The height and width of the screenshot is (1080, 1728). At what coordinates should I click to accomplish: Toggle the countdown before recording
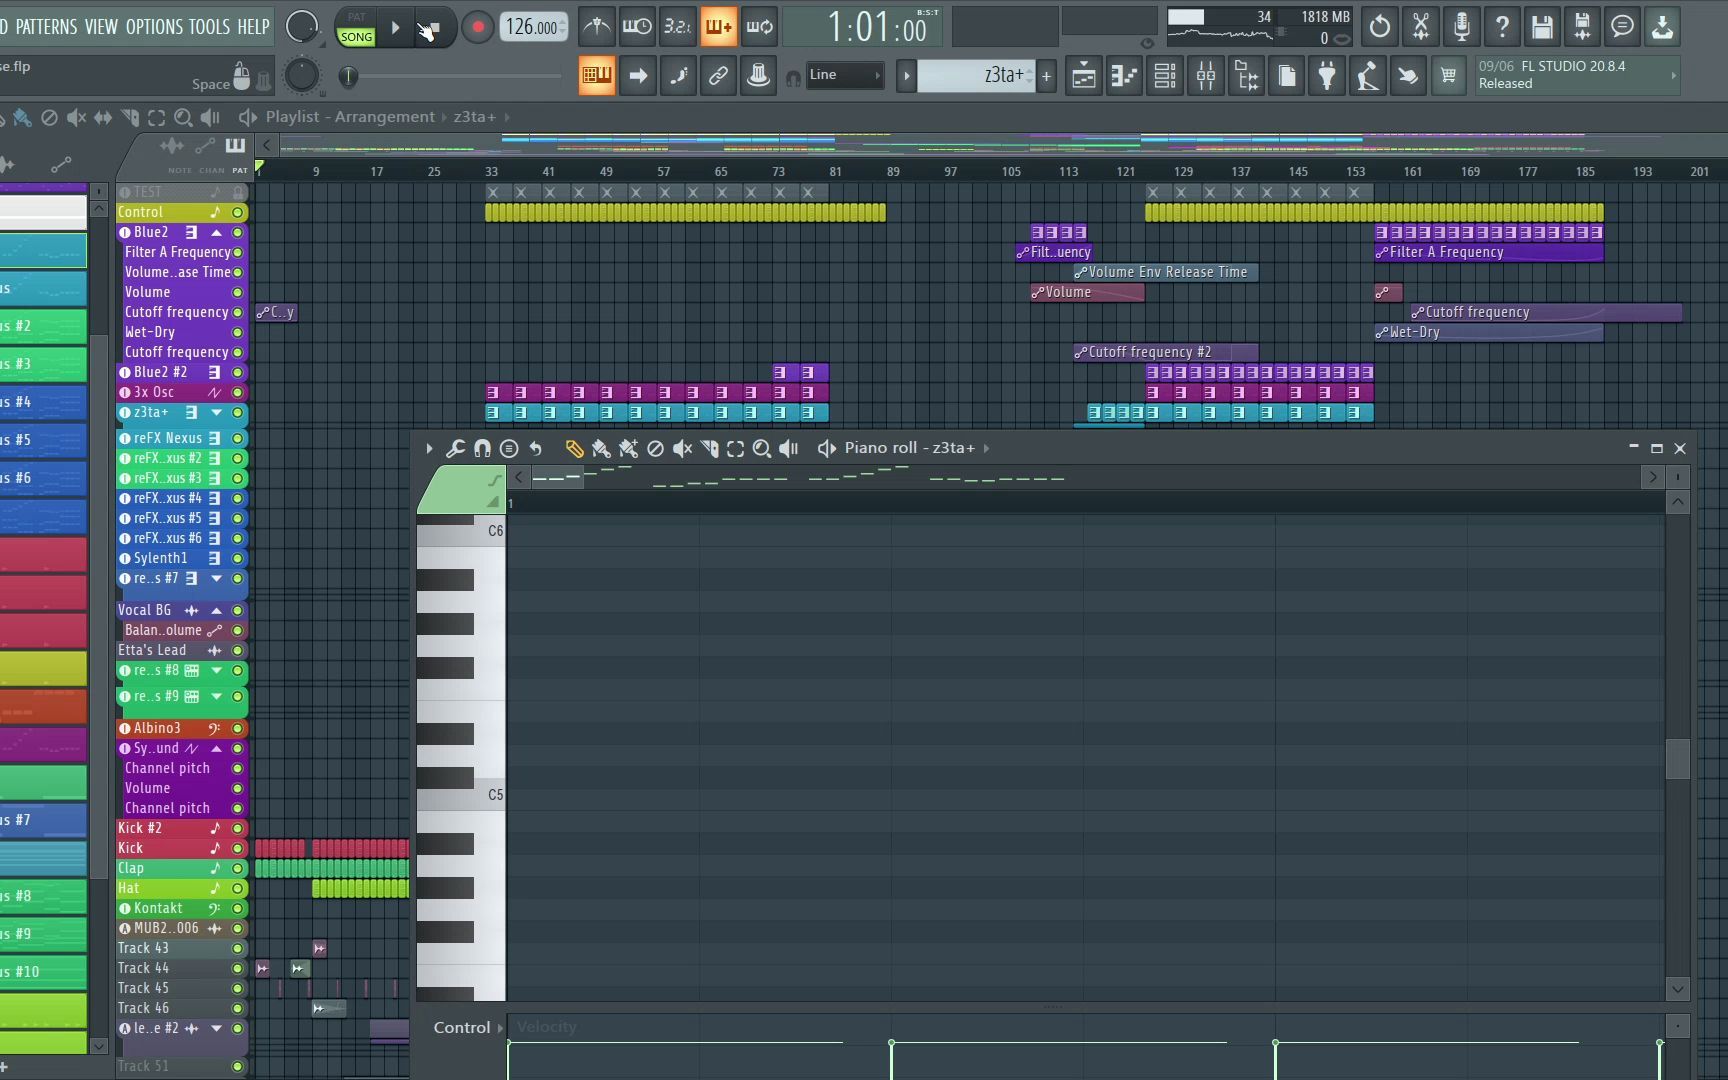677,27
